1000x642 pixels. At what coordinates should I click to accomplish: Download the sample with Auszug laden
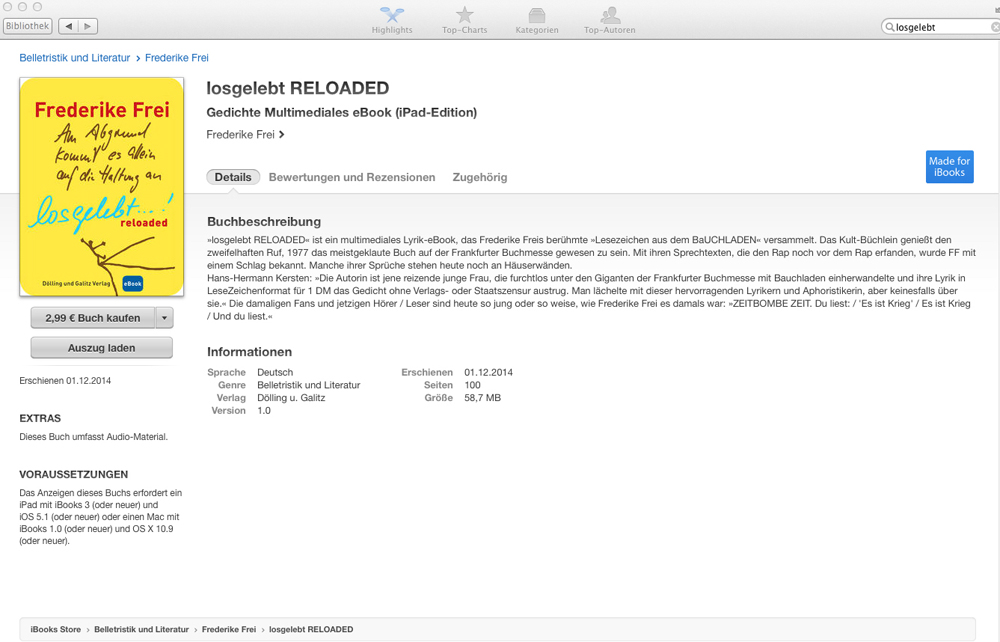pos(101,348)
